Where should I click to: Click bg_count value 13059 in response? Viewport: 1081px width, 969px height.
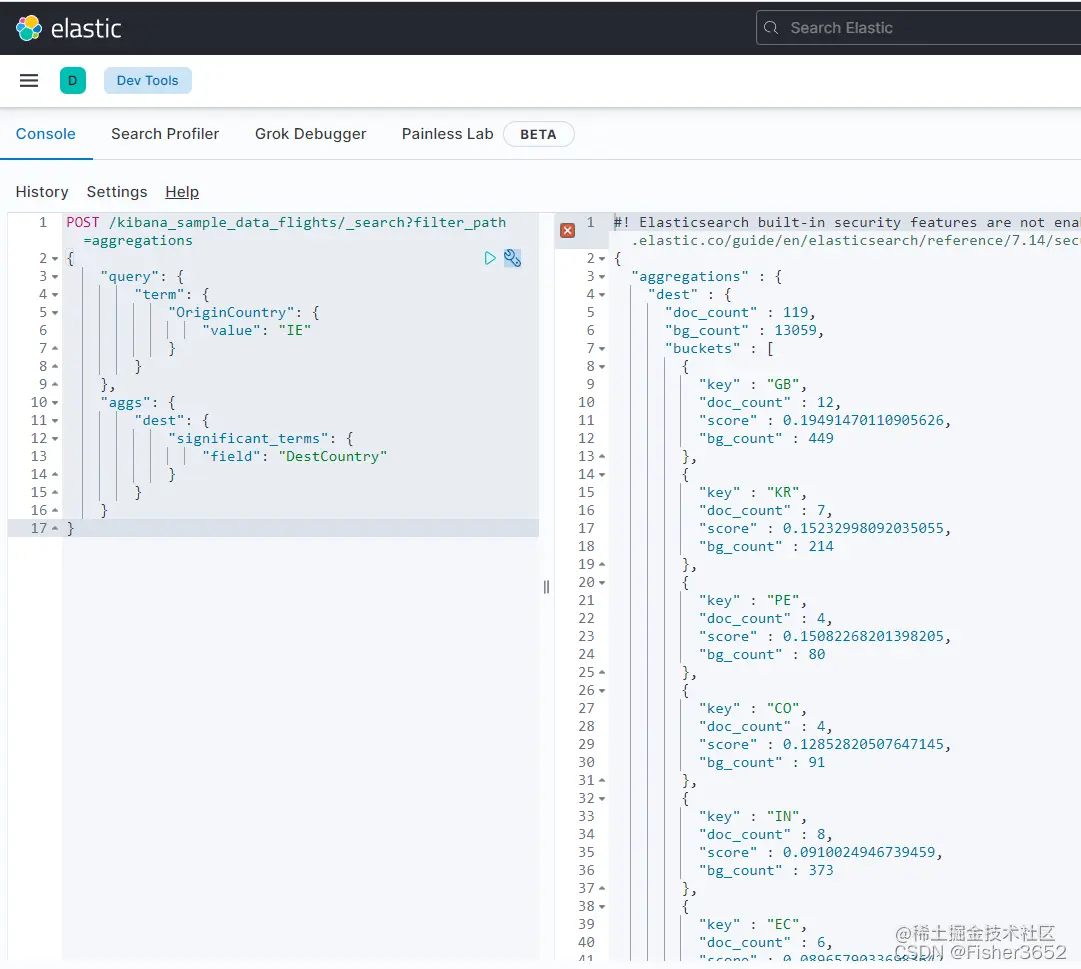coord(795,331)
